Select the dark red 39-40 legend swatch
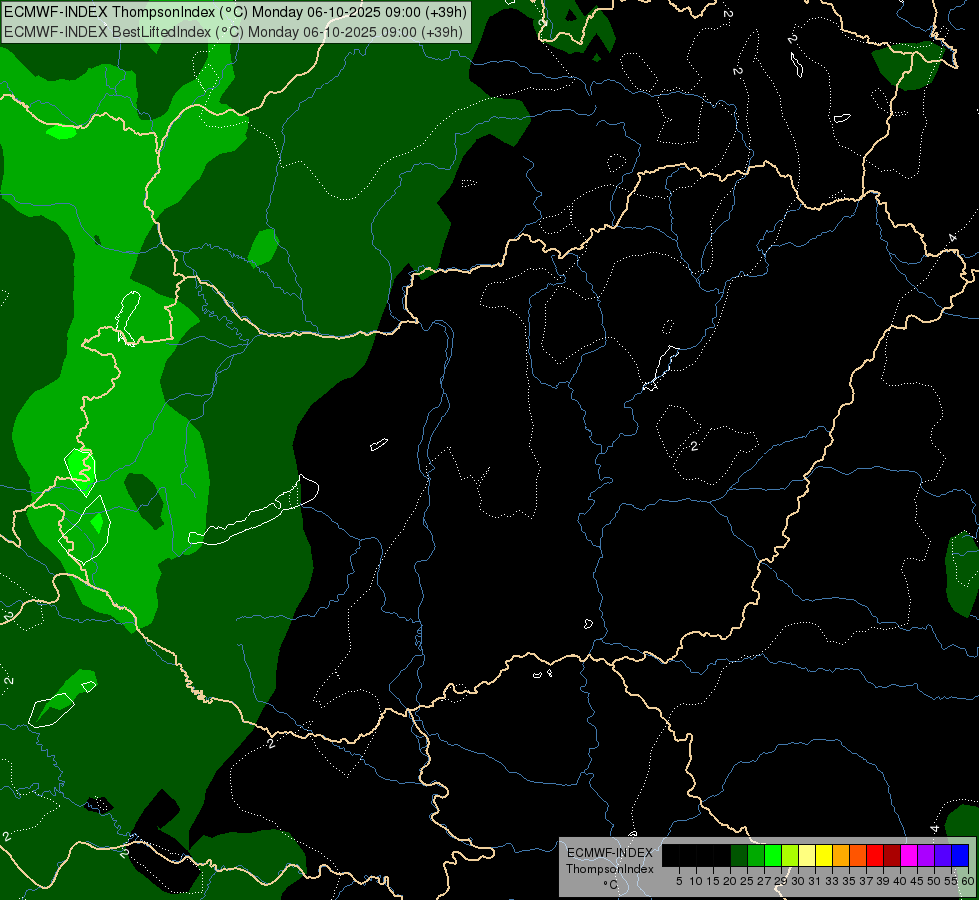The width and height of the screenshot is (979, 900). coord(892,855)
